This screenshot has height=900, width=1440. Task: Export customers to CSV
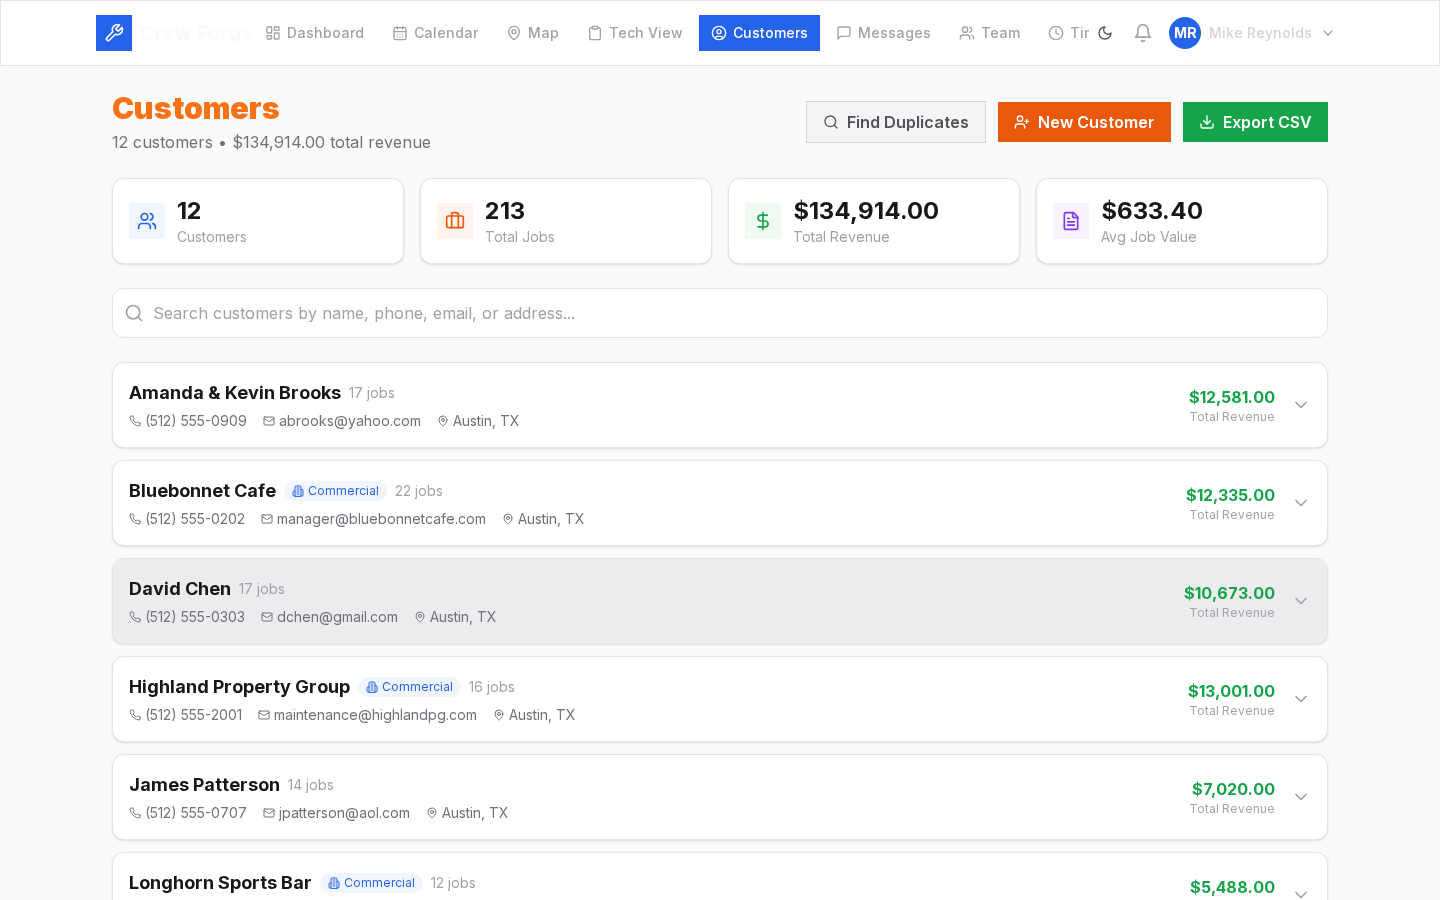coord(1255,122)
